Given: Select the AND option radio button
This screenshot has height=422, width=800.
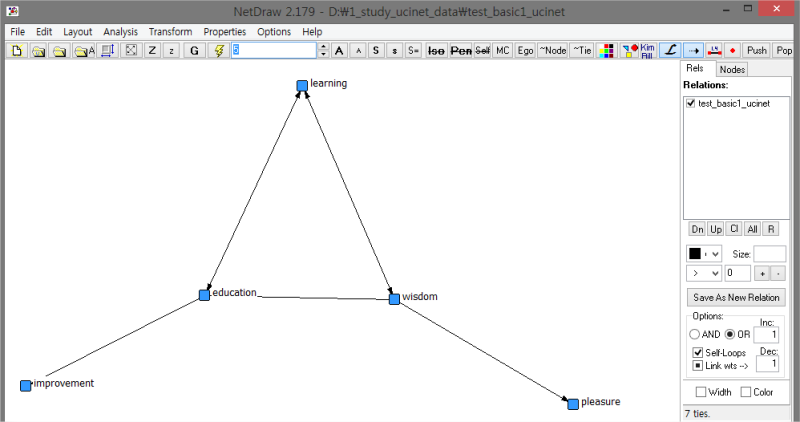Looking at the screenshot, I should coord(694,334).
